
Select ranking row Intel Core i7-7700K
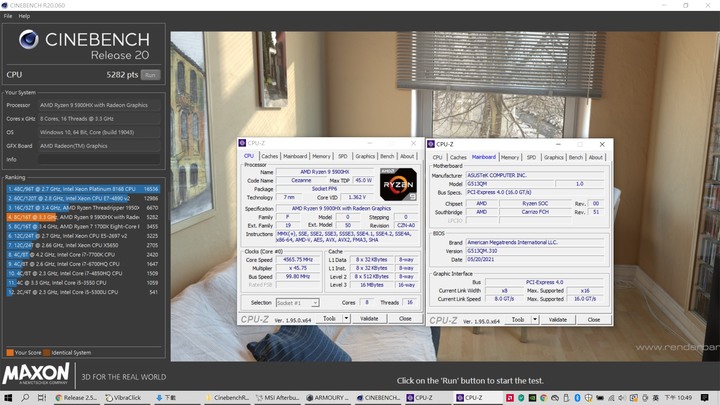click(83, 254)
